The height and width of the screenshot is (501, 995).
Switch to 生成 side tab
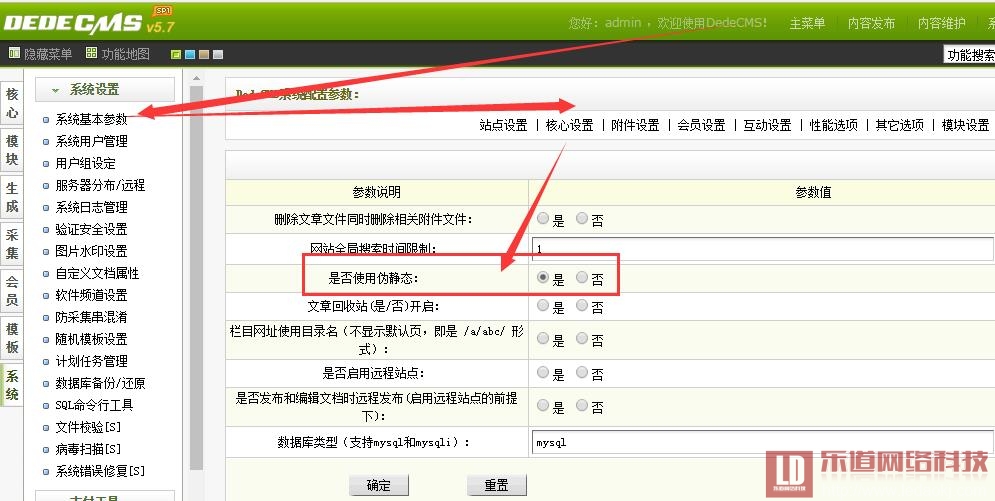(x=11, y=197)
